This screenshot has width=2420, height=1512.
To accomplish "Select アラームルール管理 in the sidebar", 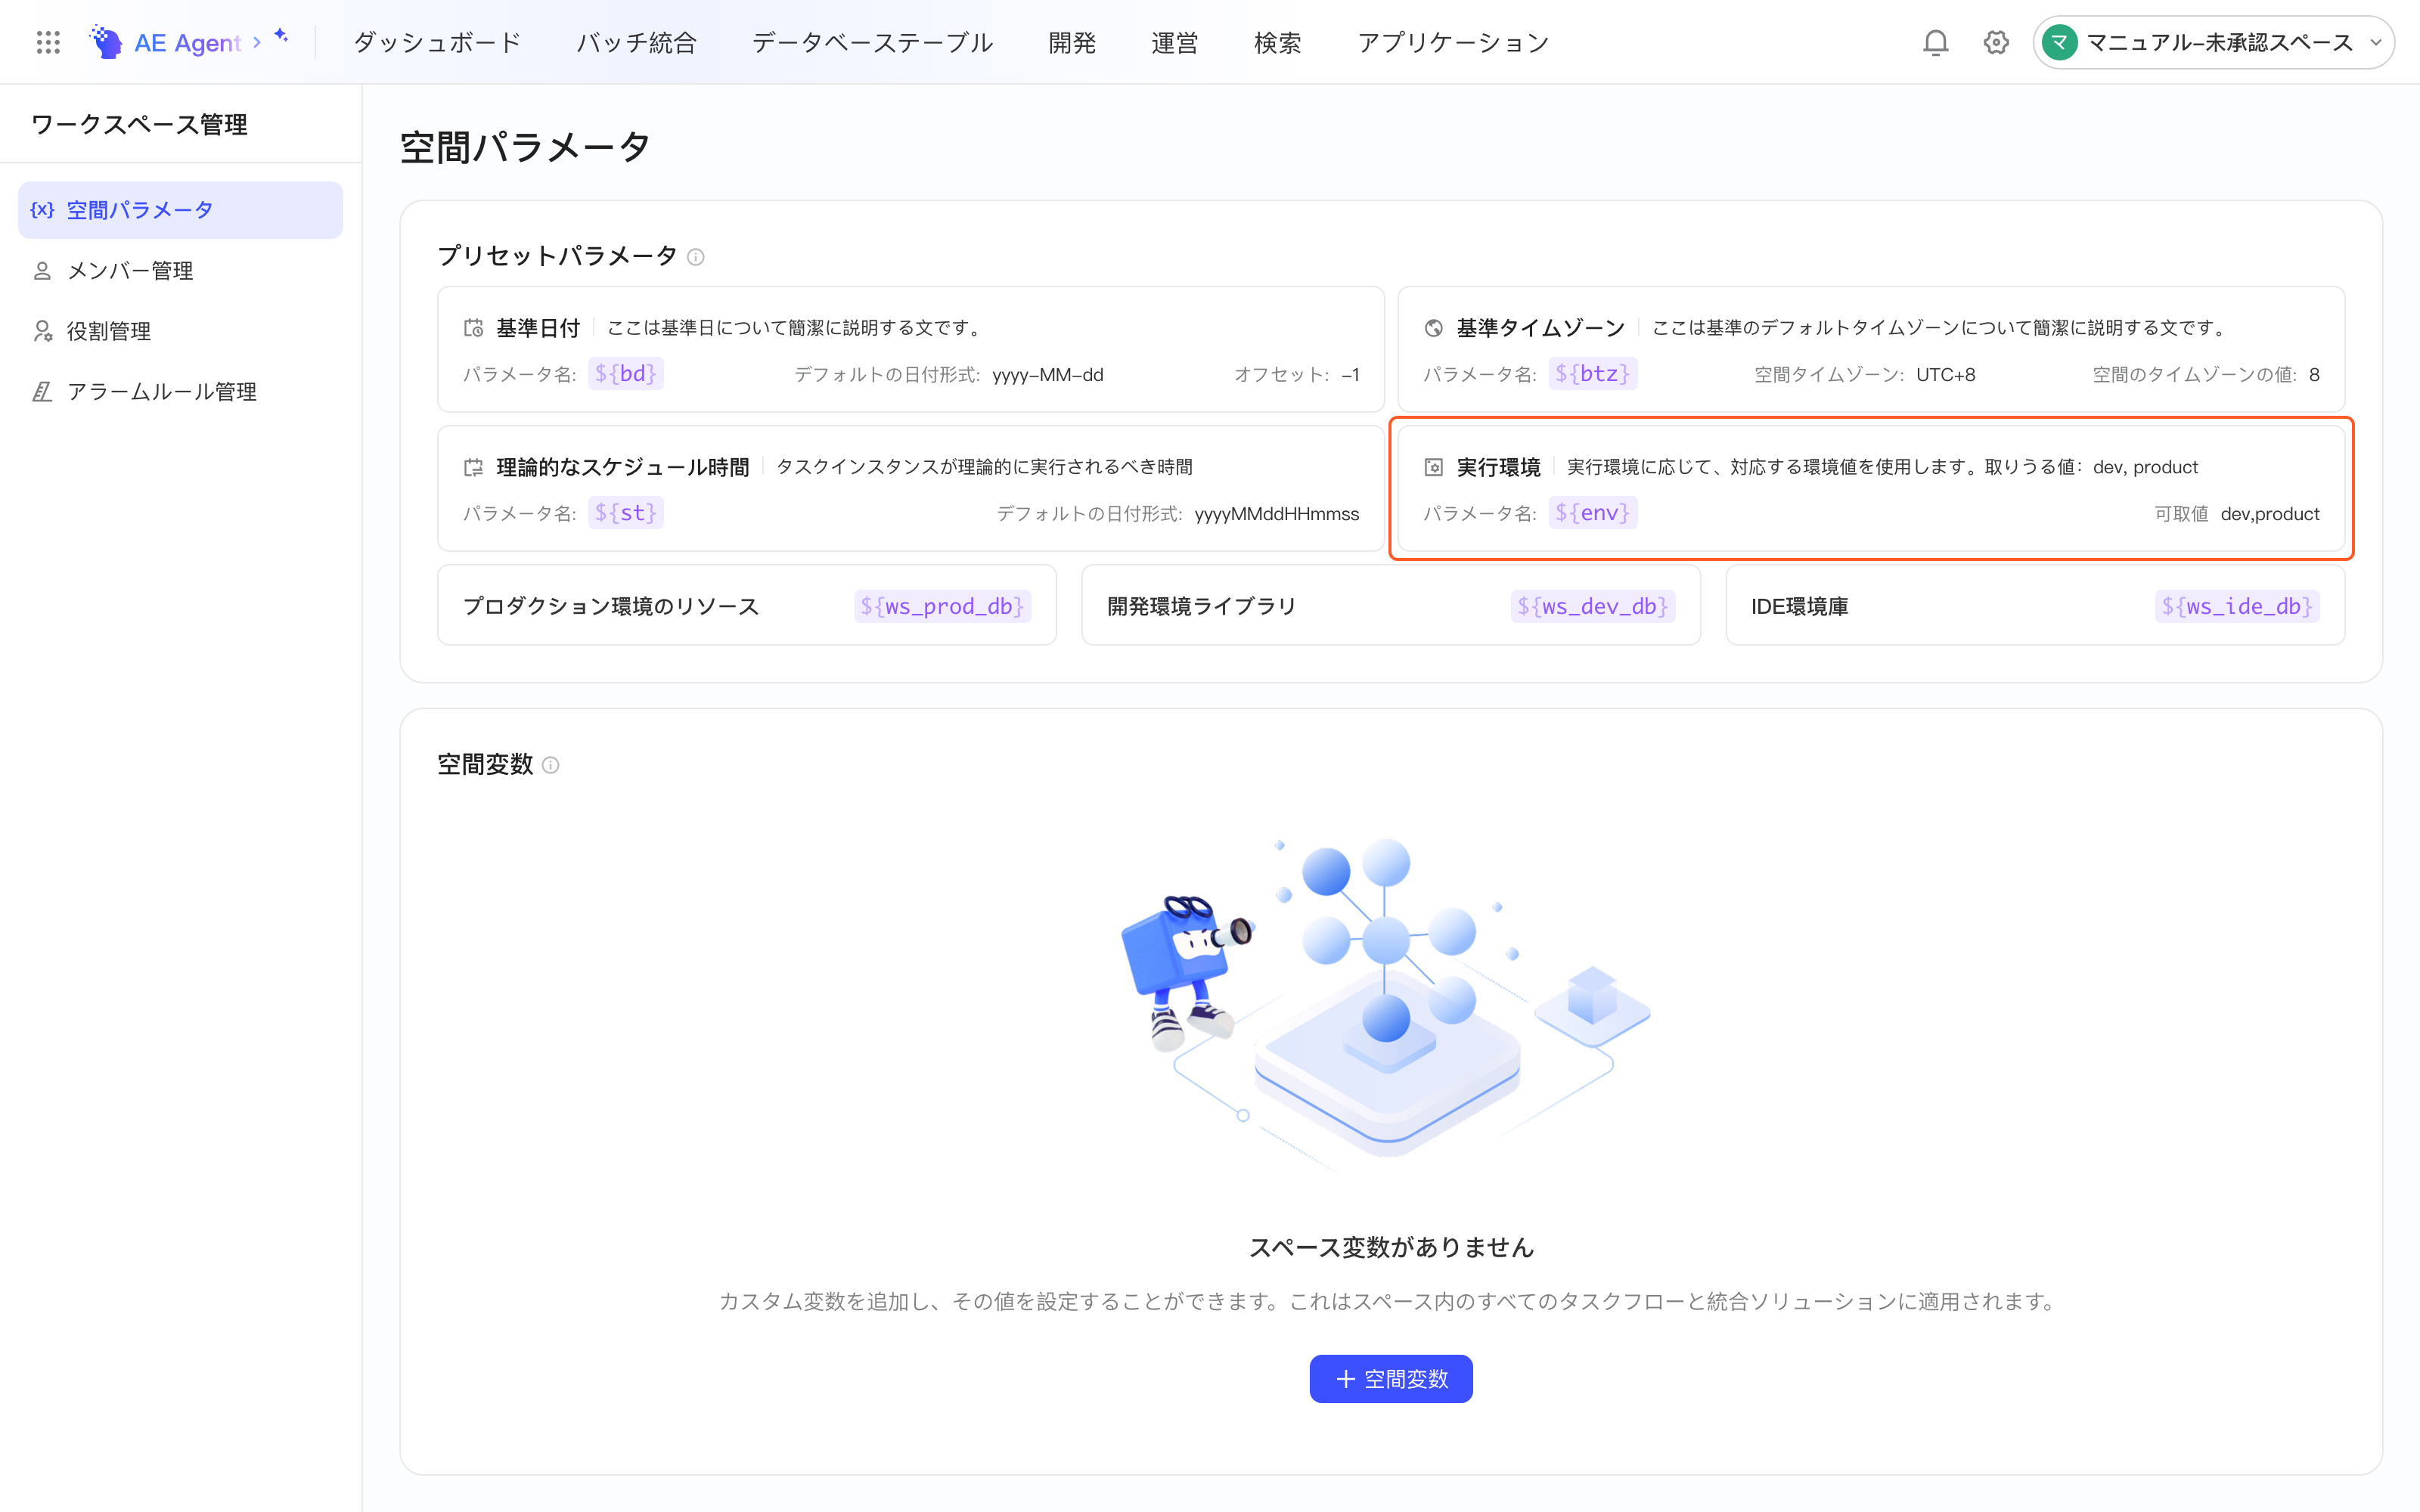I will tap(180, 392).
